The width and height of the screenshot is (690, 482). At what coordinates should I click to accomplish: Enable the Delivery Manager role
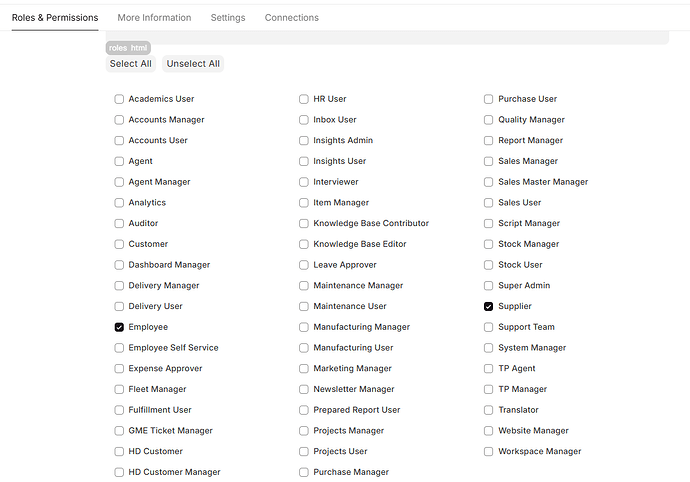click(119, 286)
